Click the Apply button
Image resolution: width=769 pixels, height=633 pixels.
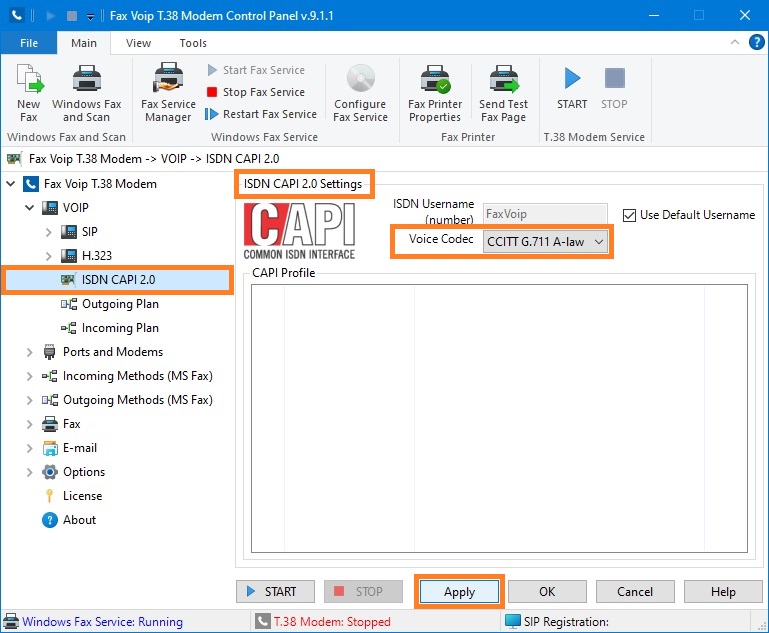coord(460,592)
